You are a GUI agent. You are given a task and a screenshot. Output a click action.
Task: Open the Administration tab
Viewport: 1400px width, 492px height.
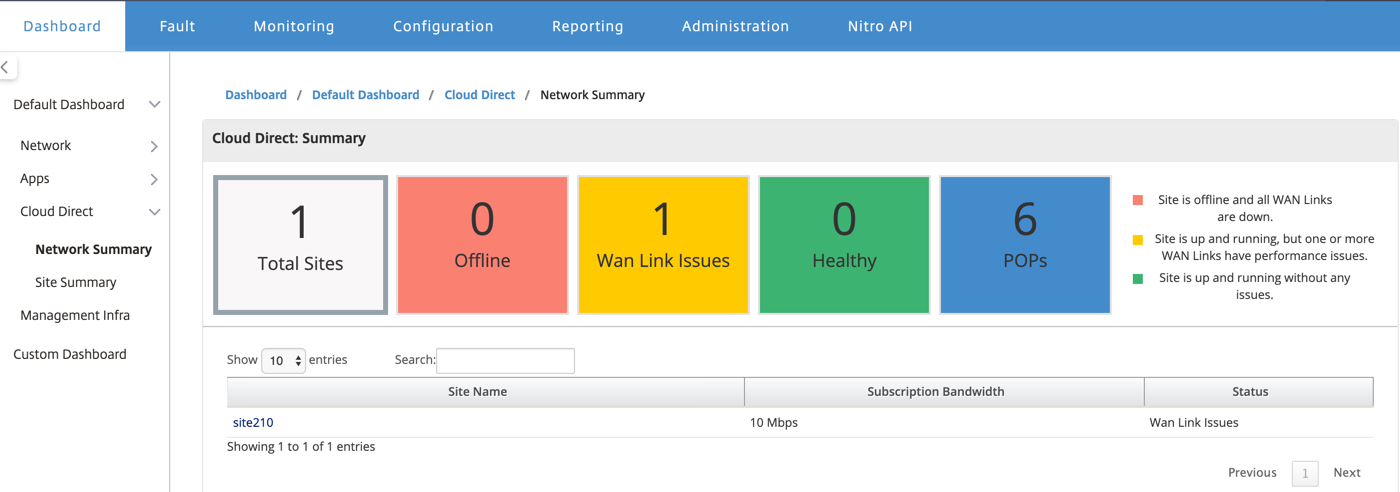coord(735,26)
